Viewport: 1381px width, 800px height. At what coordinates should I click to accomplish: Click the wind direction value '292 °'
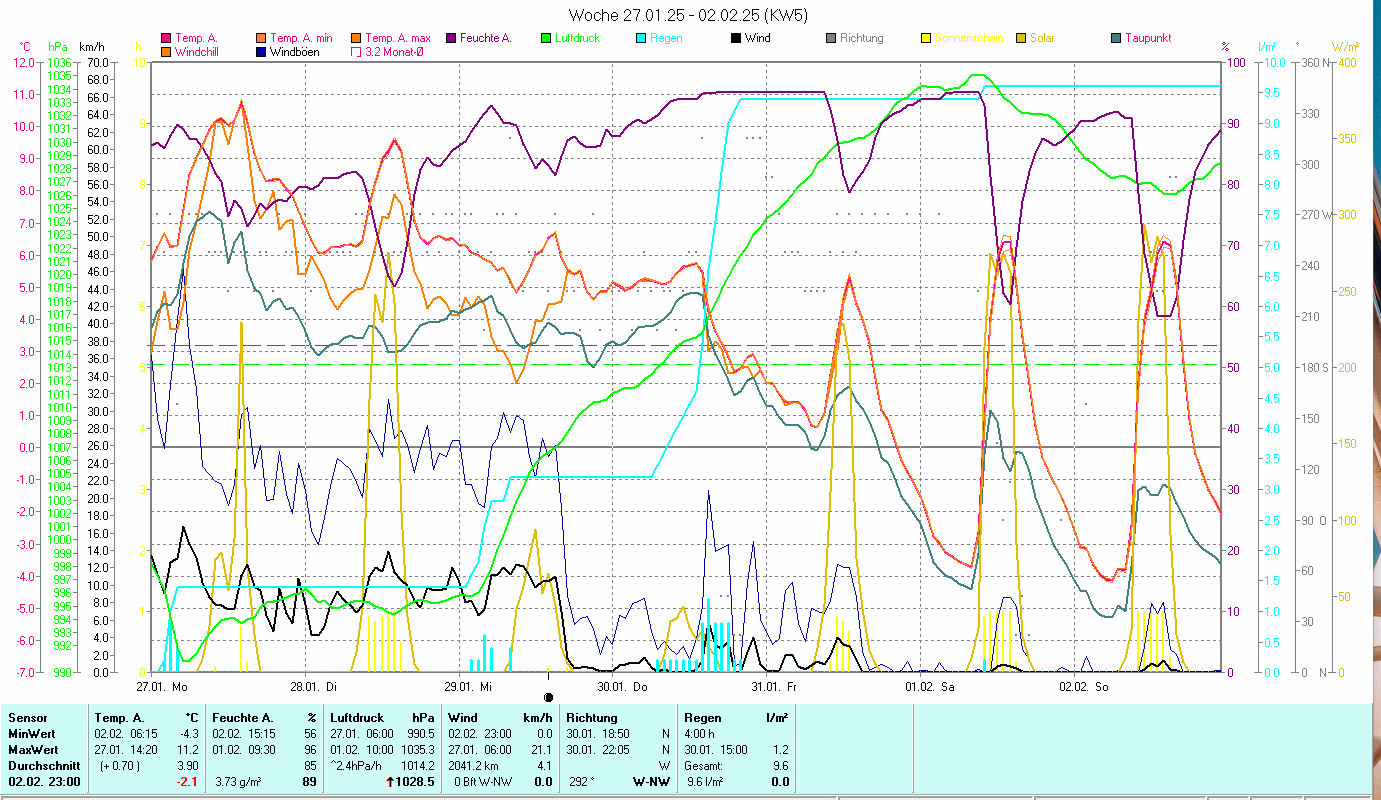[582, 782]
